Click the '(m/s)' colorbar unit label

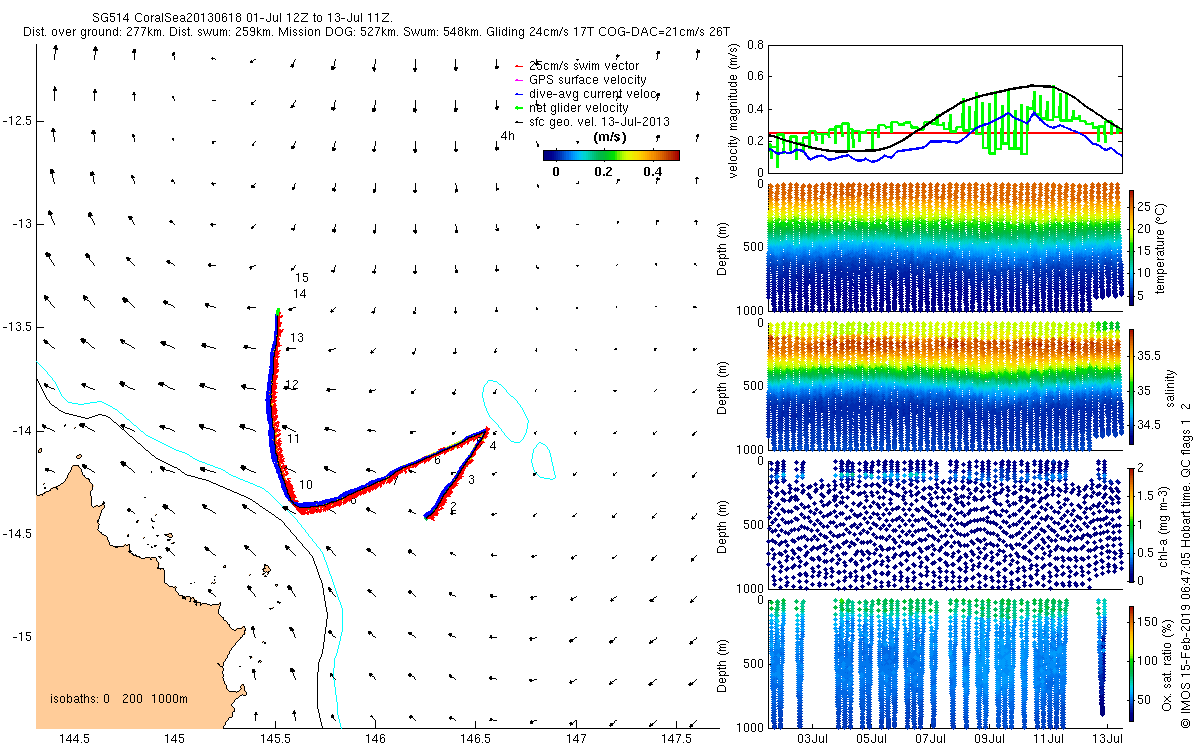tap(610, 137)
